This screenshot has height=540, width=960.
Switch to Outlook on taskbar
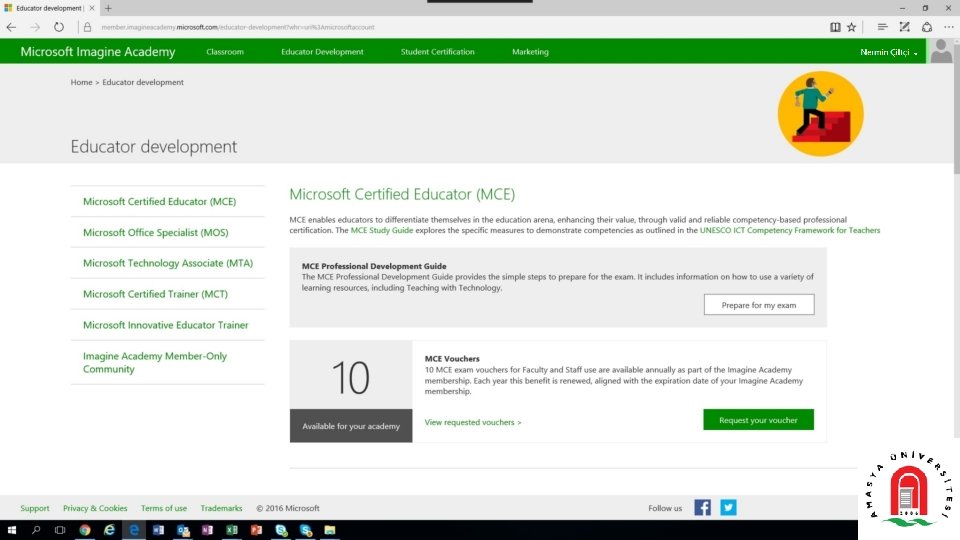(x=183, y=530)
